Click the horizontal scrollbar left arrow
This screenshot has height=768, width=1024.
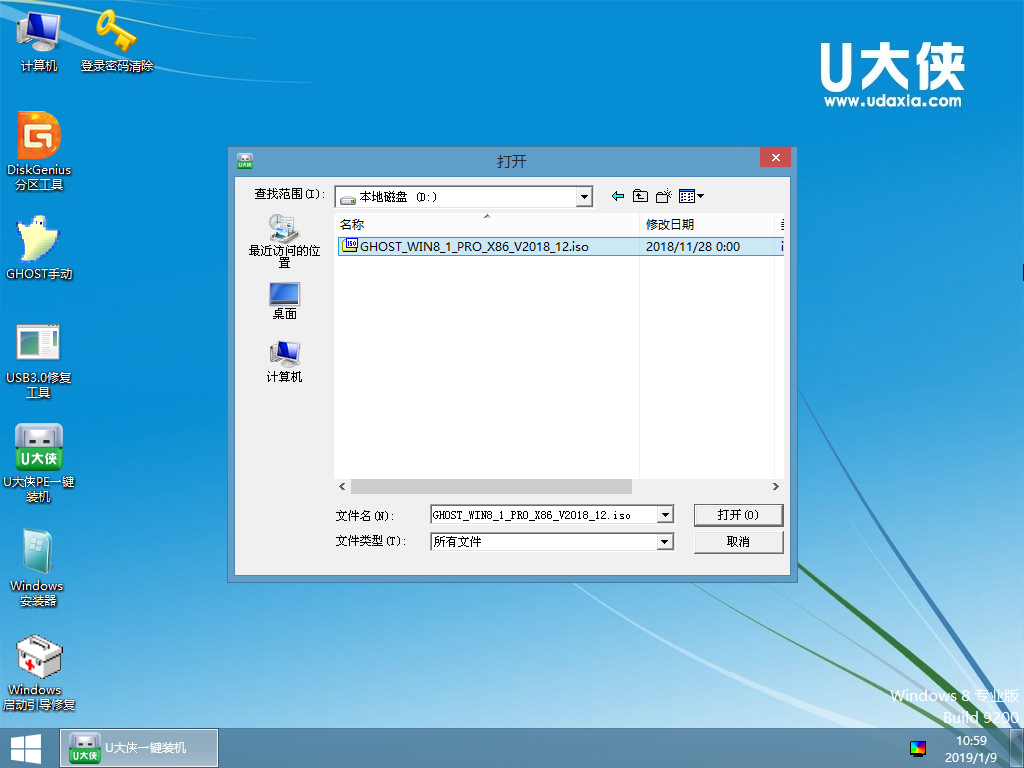click(x=342, y=487)
